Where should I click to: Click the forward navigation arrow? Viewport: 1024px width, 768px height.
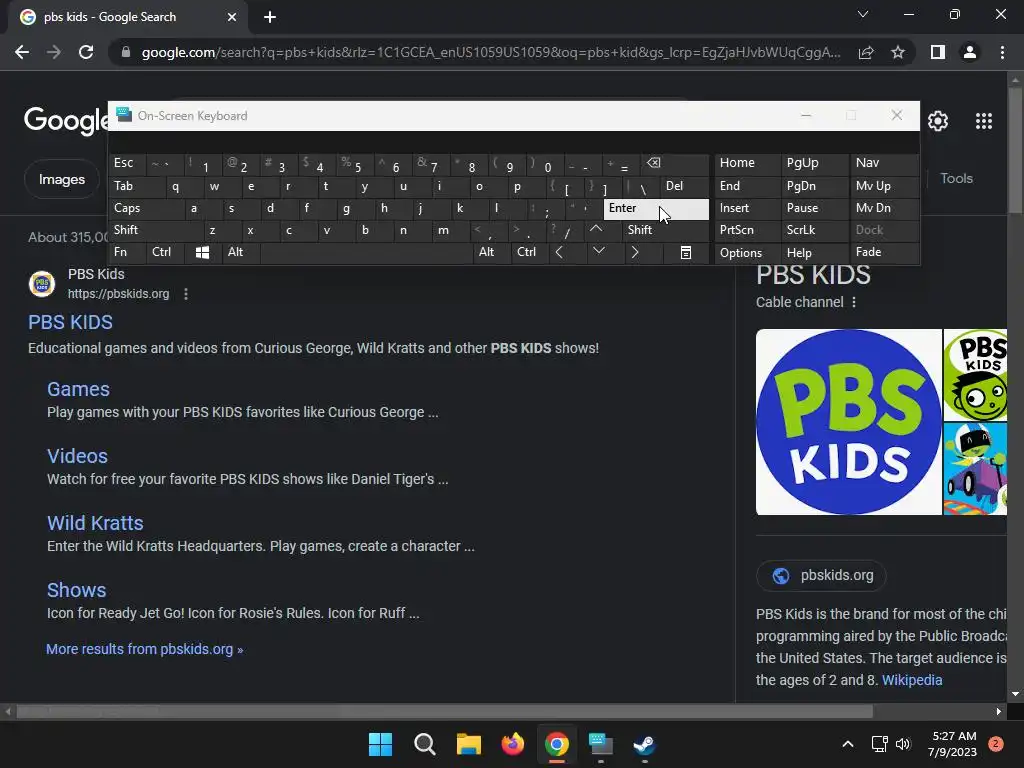click(x=54, y=52)
